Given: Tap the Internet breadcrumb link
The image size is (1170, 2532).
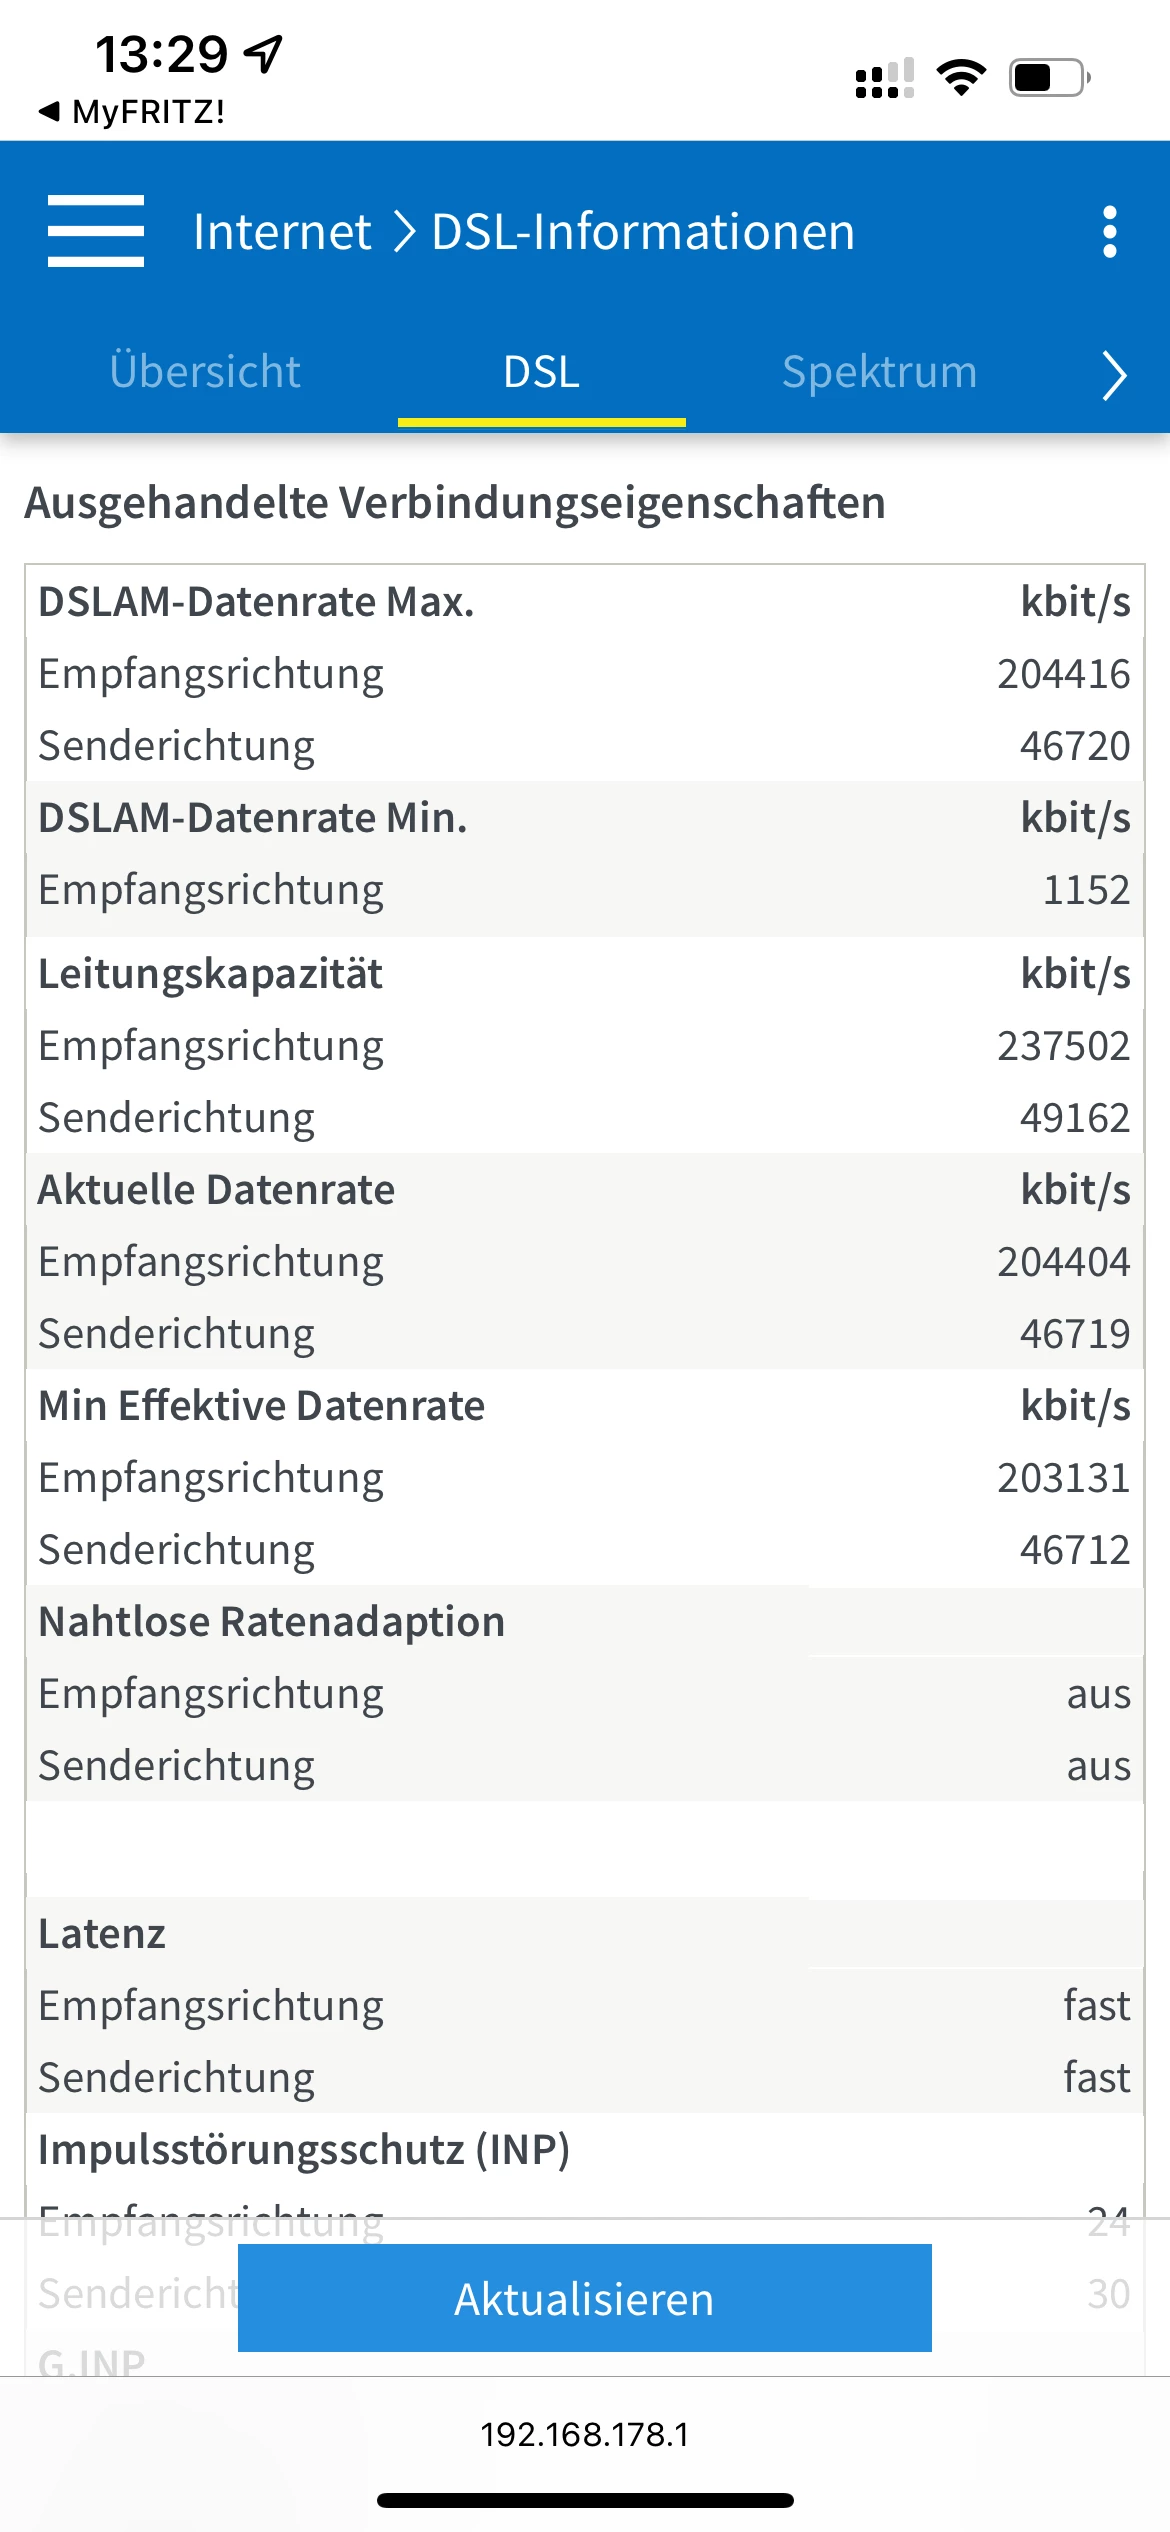Looking at the screenshot, I should click(282, 232).
